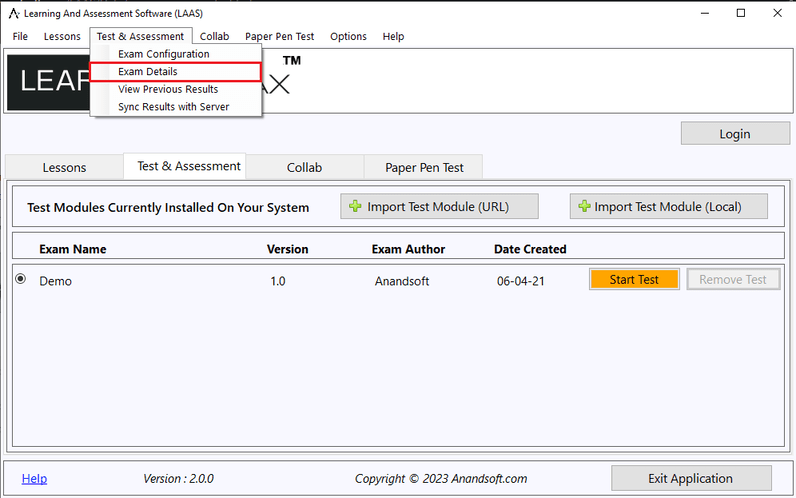Open the File menu

tap(20, 36)
